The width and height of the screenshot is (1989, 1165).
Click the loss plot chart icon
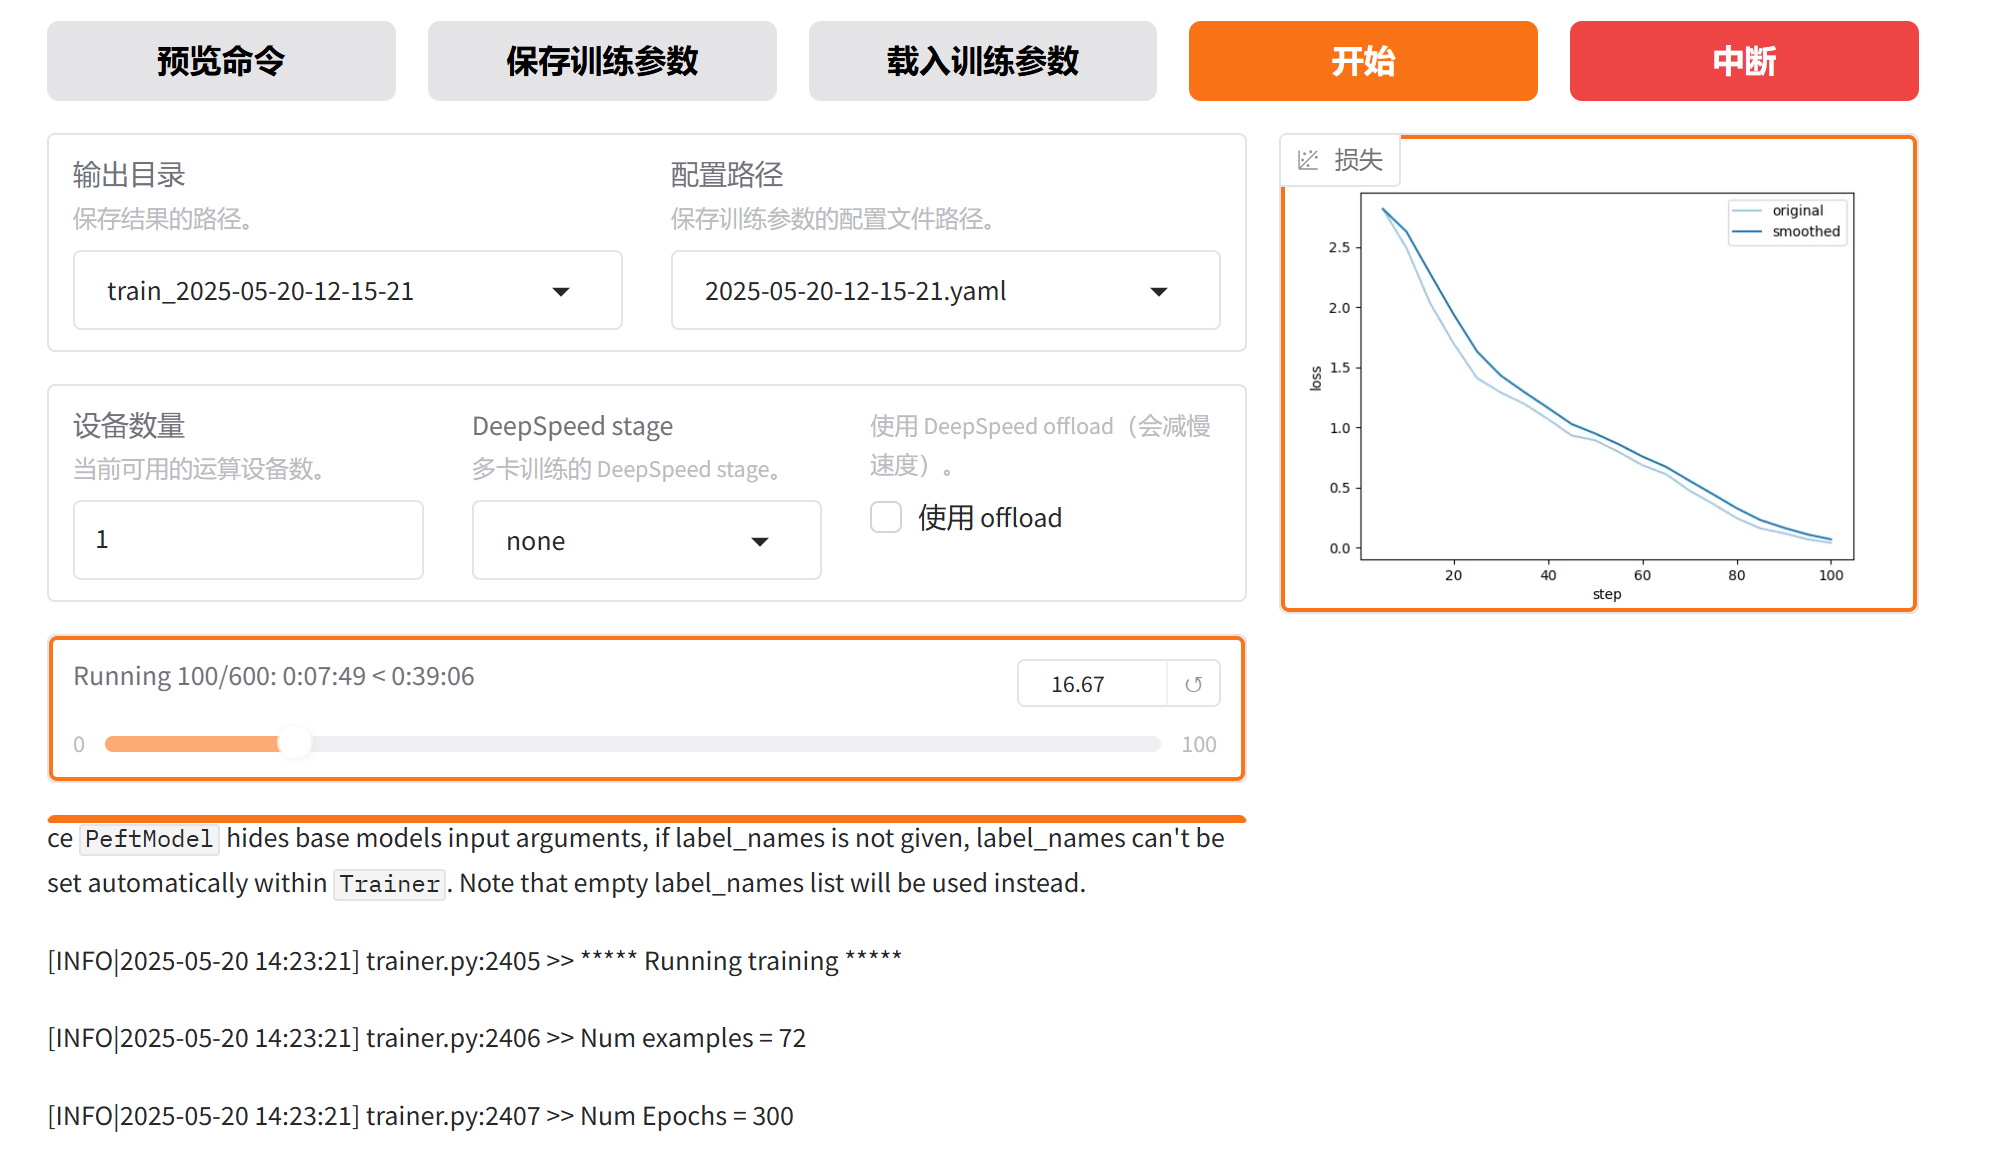coord(1307,160)
